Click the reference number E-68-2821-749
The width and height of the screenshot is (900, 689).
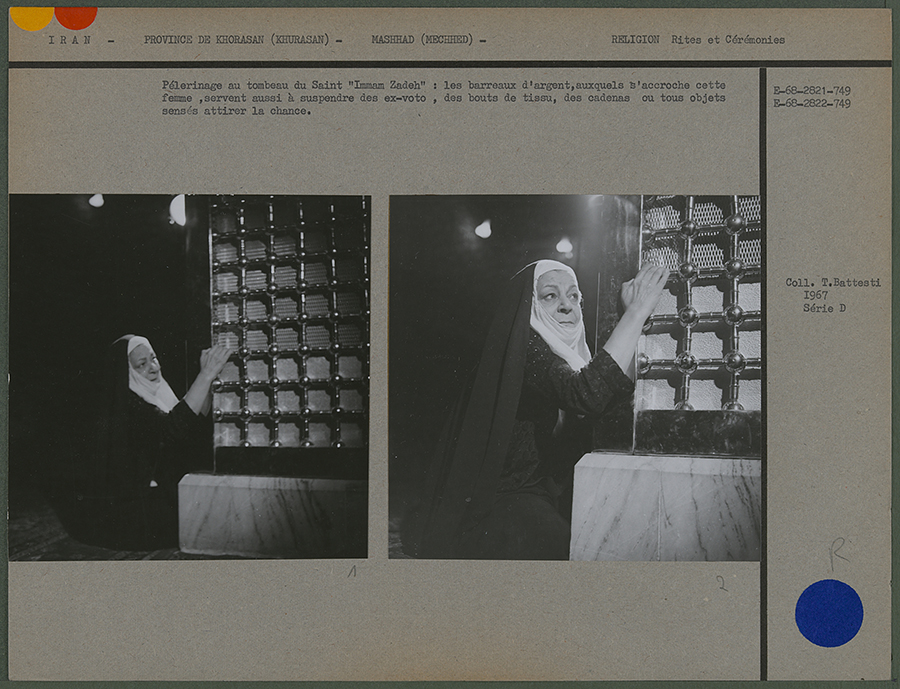[812, 91]
